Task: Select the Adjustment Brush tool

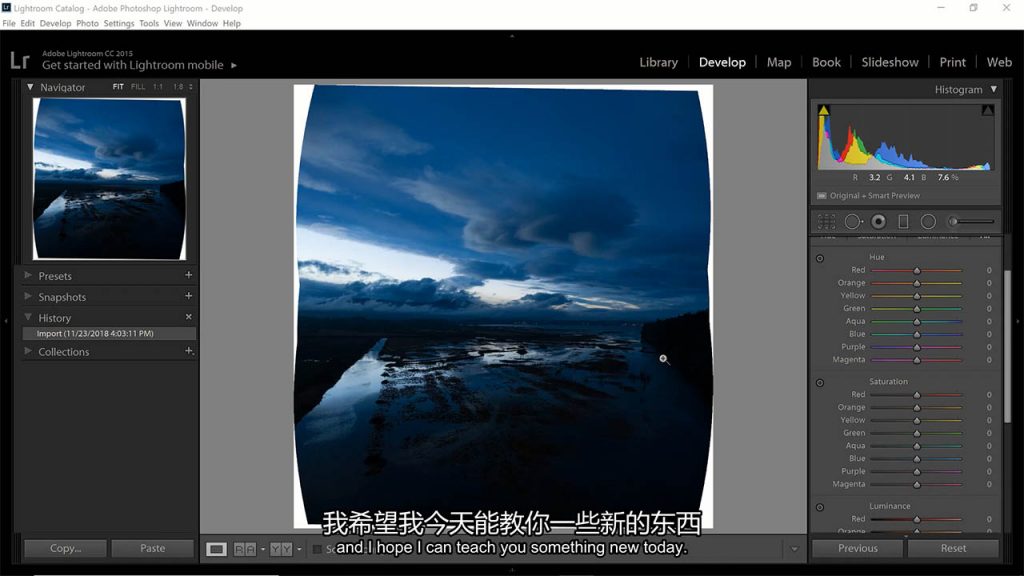Action: pos(972,222)
